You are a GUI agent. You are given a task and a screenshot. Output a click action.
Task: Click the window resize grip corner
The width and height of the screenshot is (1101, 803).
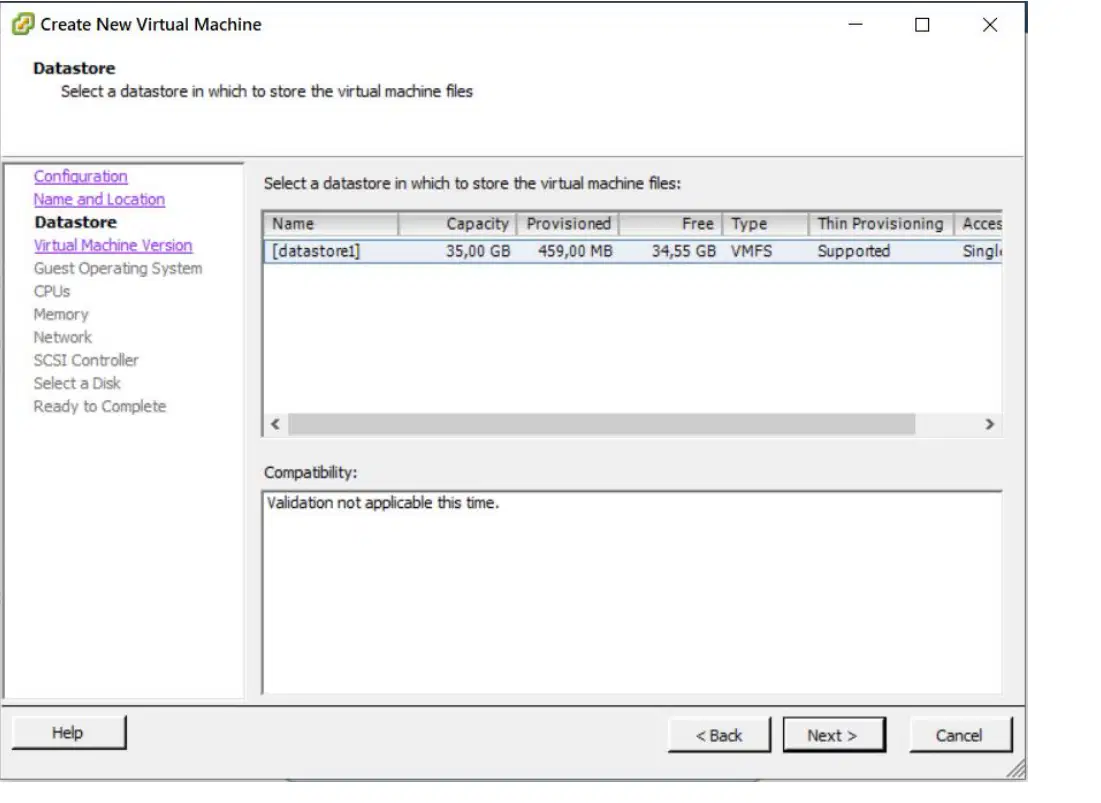tap(1015, 769)
